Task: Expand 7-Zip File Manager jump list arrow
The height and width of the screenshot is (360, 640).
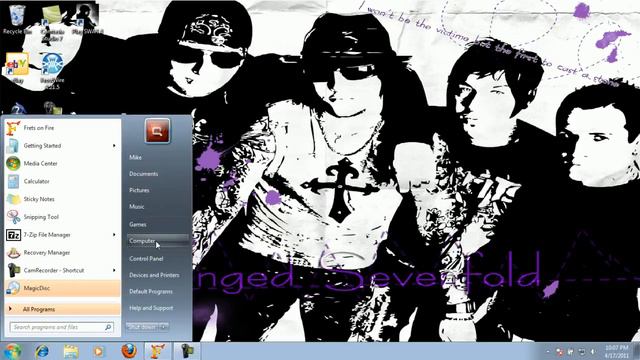Action: coord(114,235)
